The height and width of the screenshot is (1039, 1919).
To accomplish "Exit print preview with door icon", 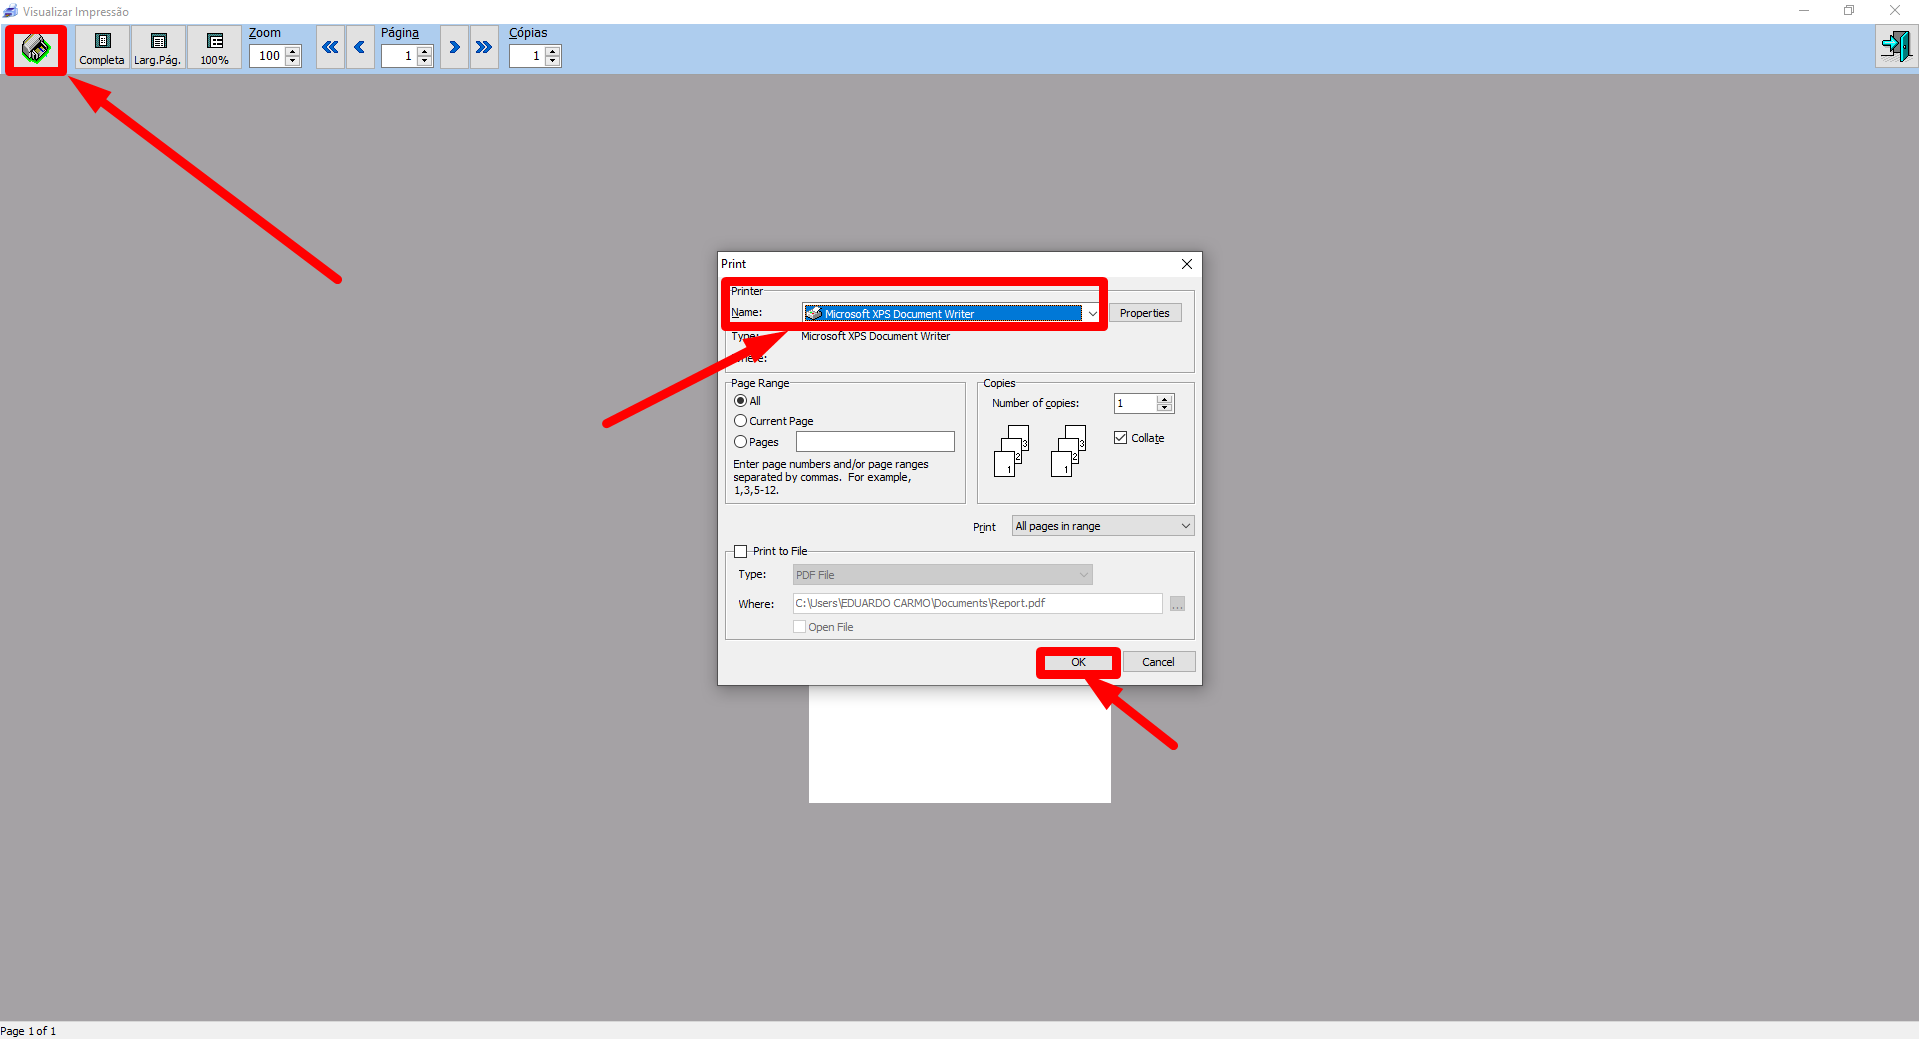I will [1895, 47].
